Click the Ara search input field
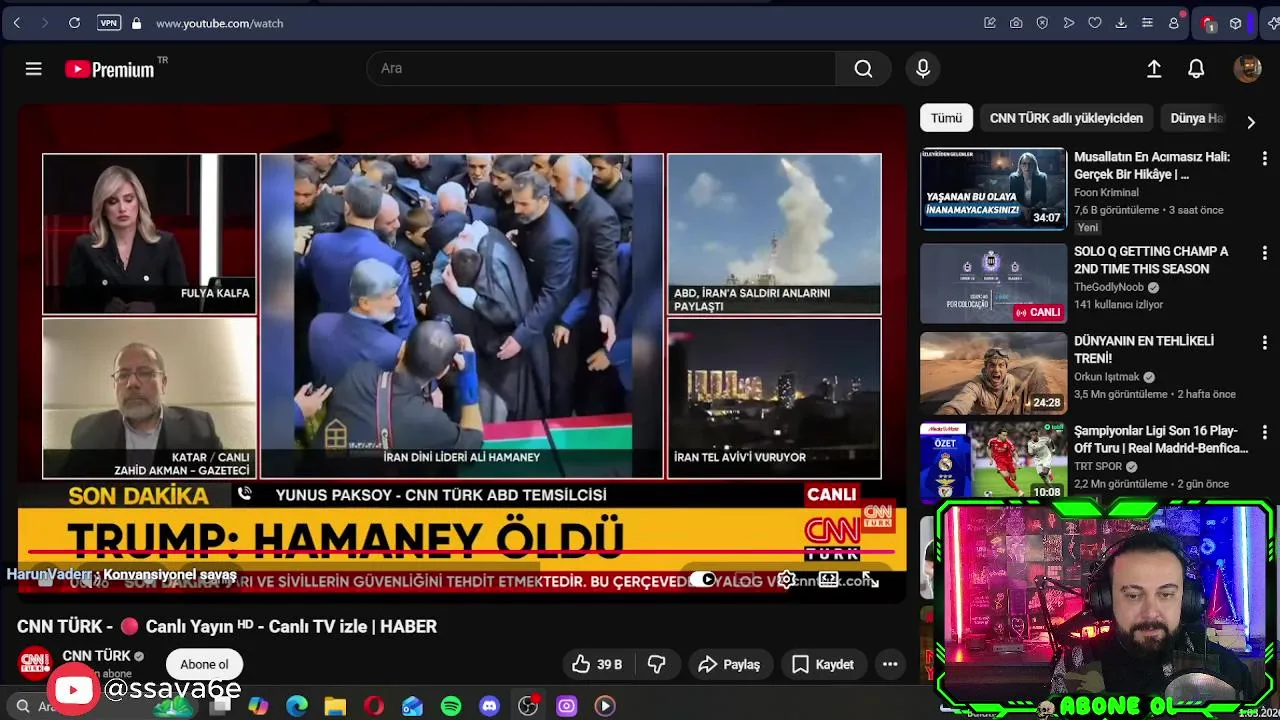 click(601, 68)
